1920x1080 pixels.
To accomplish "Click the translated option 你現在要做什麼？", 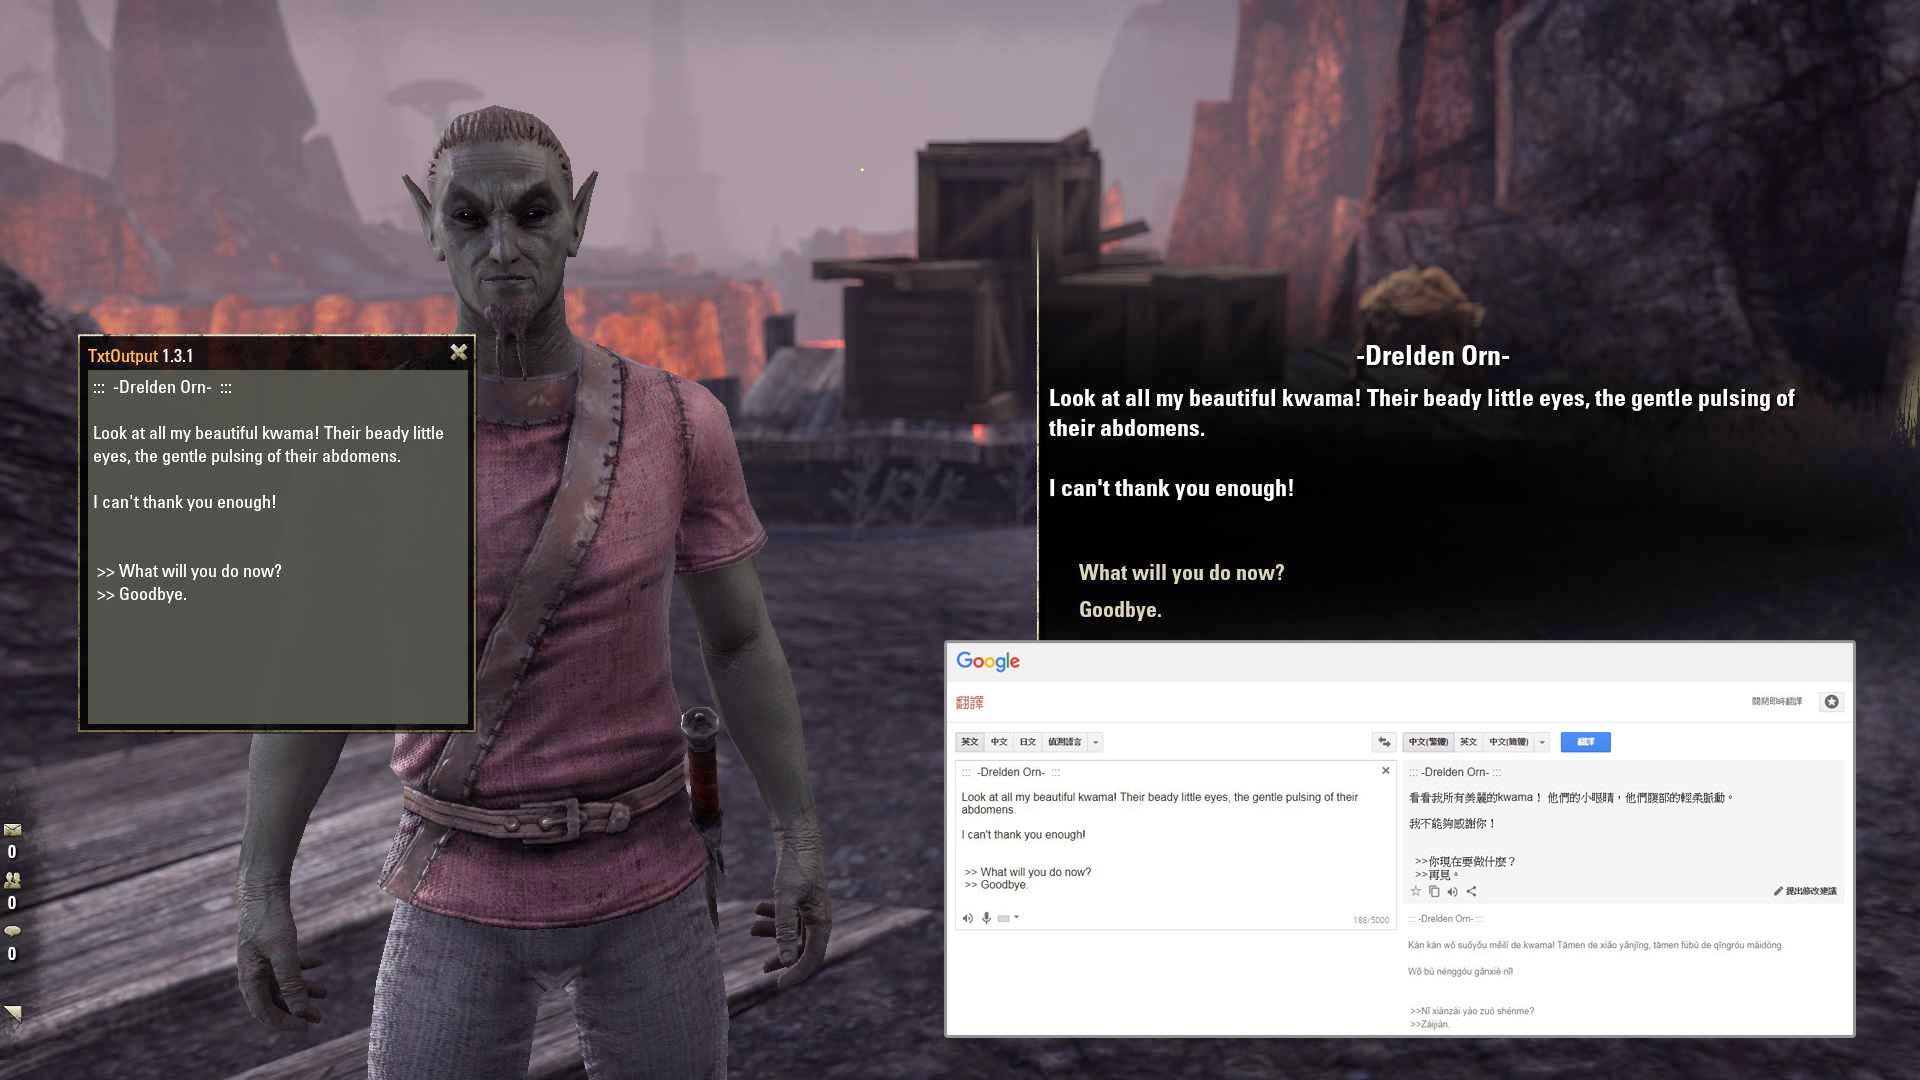I will [x=1466, y=861].
